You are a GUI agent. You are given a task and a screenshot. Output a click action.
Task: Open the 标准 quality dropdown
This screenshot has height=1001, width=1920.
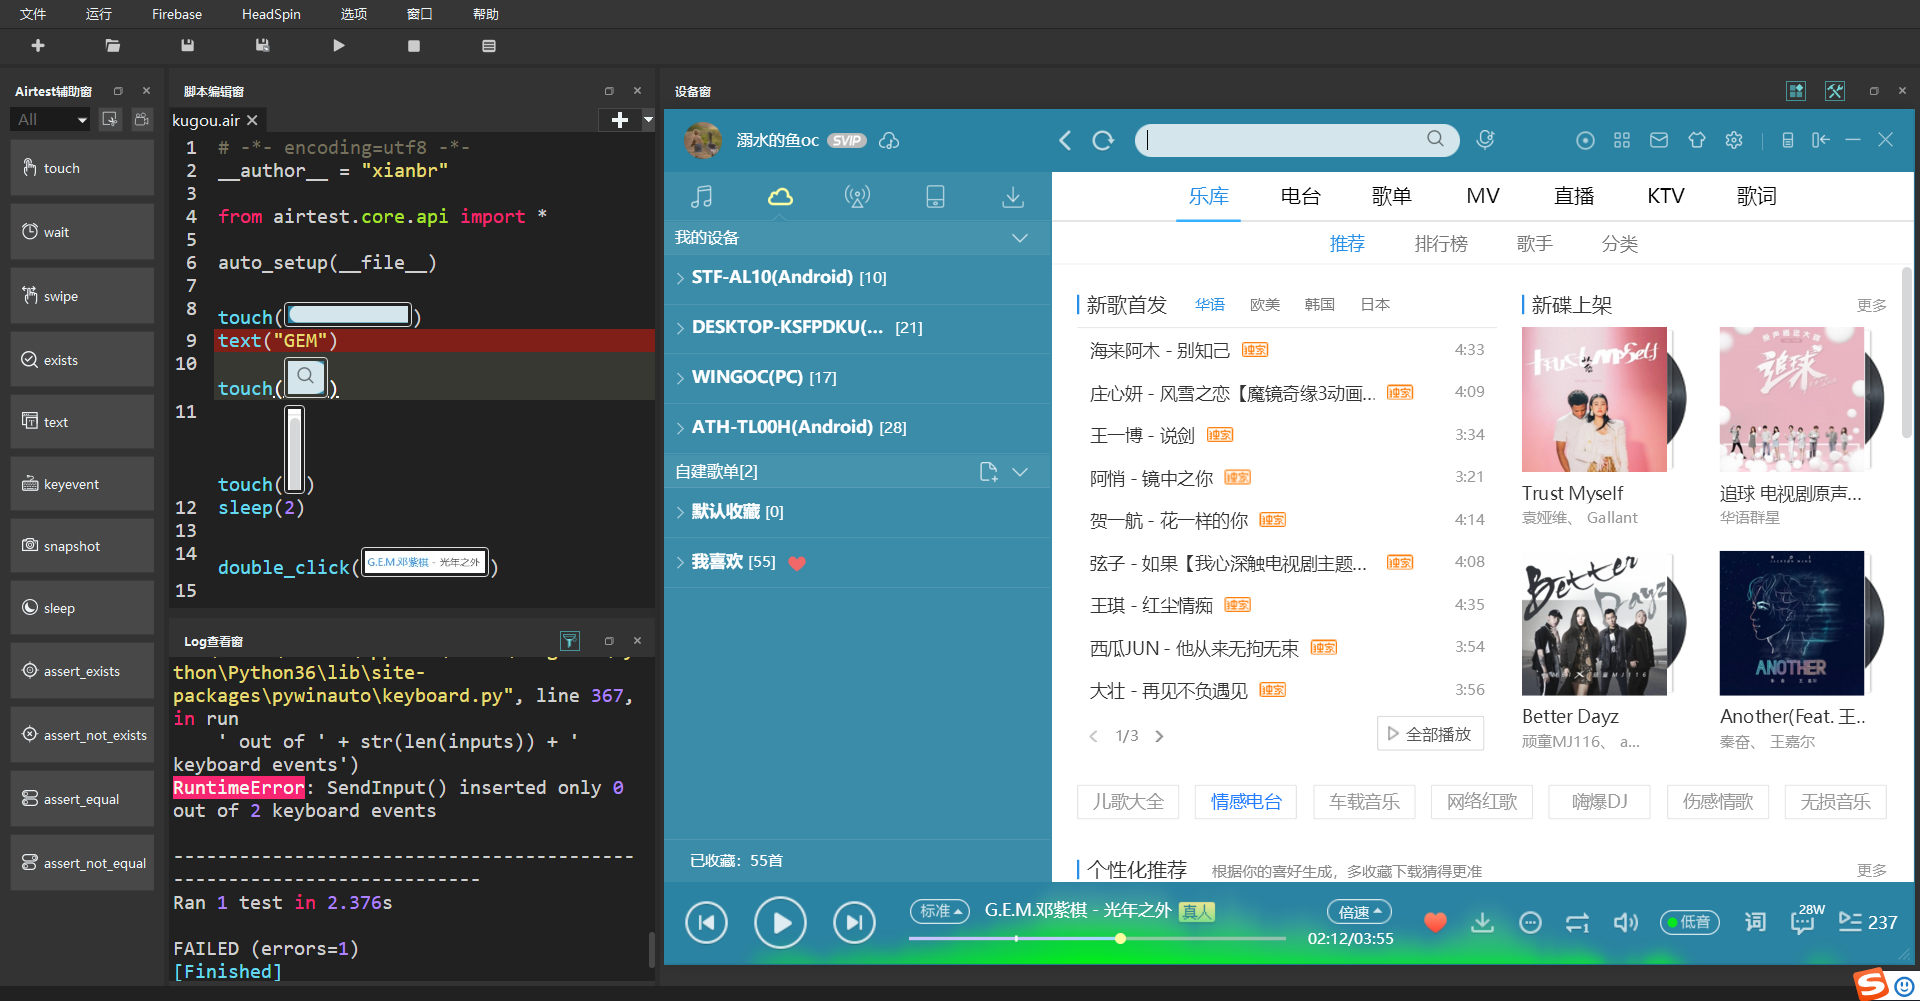[940, 911]
